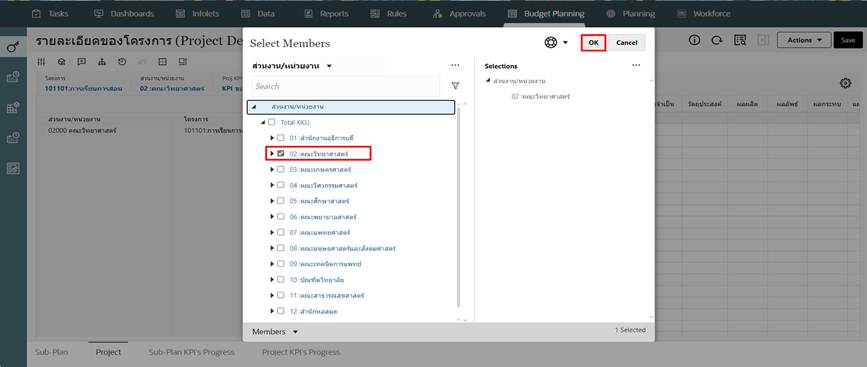Switch to the Dashboards tab
Image resolution: width=867 pixels, height=367 pixels.
point(124,13)
